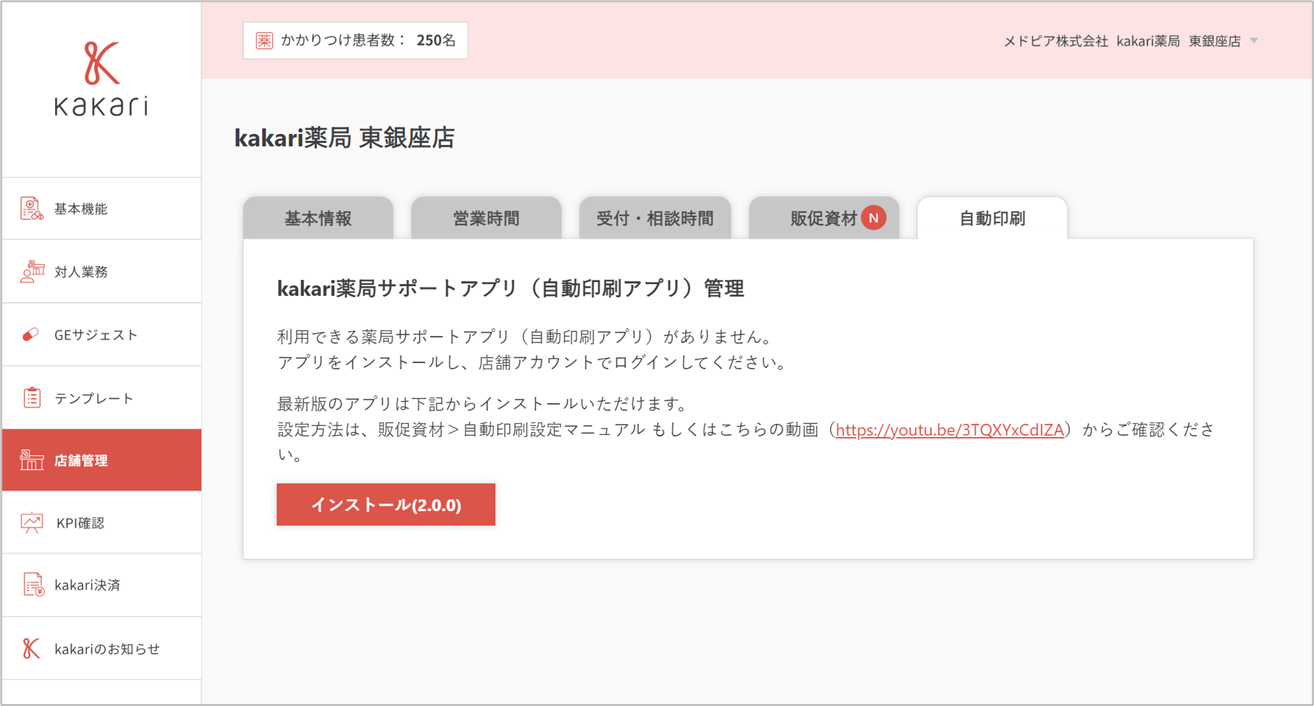Click the GEサジェスト pill icon
This screenshot has width=1314, height=706.
31,335
